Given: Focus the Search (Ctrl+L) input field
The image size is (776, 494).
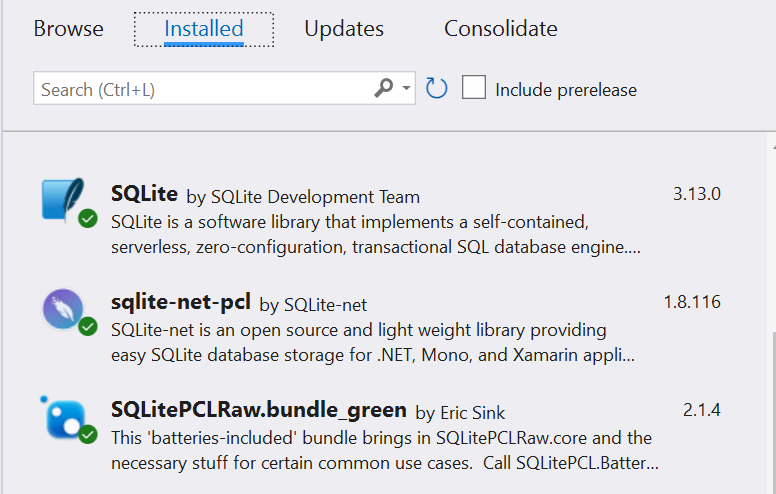Looking at the screenshot, I should 200,89.
